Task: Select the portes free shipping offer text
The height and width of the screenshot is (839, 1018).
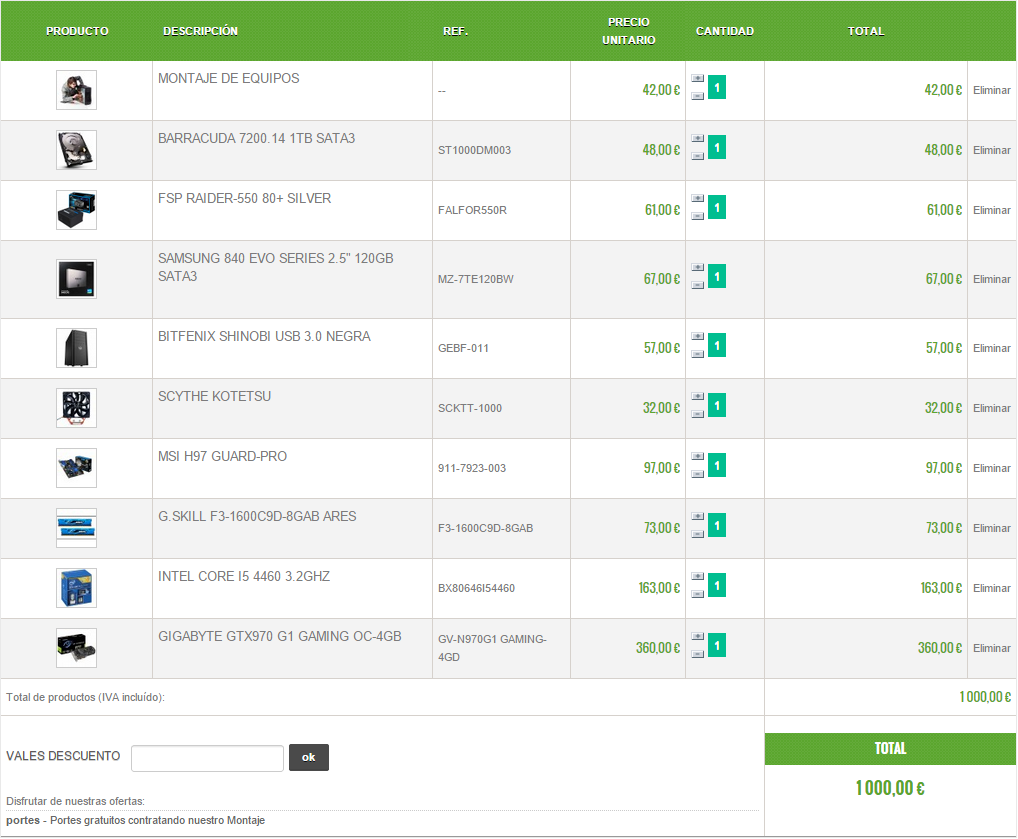Action: (x=135, y=820)
